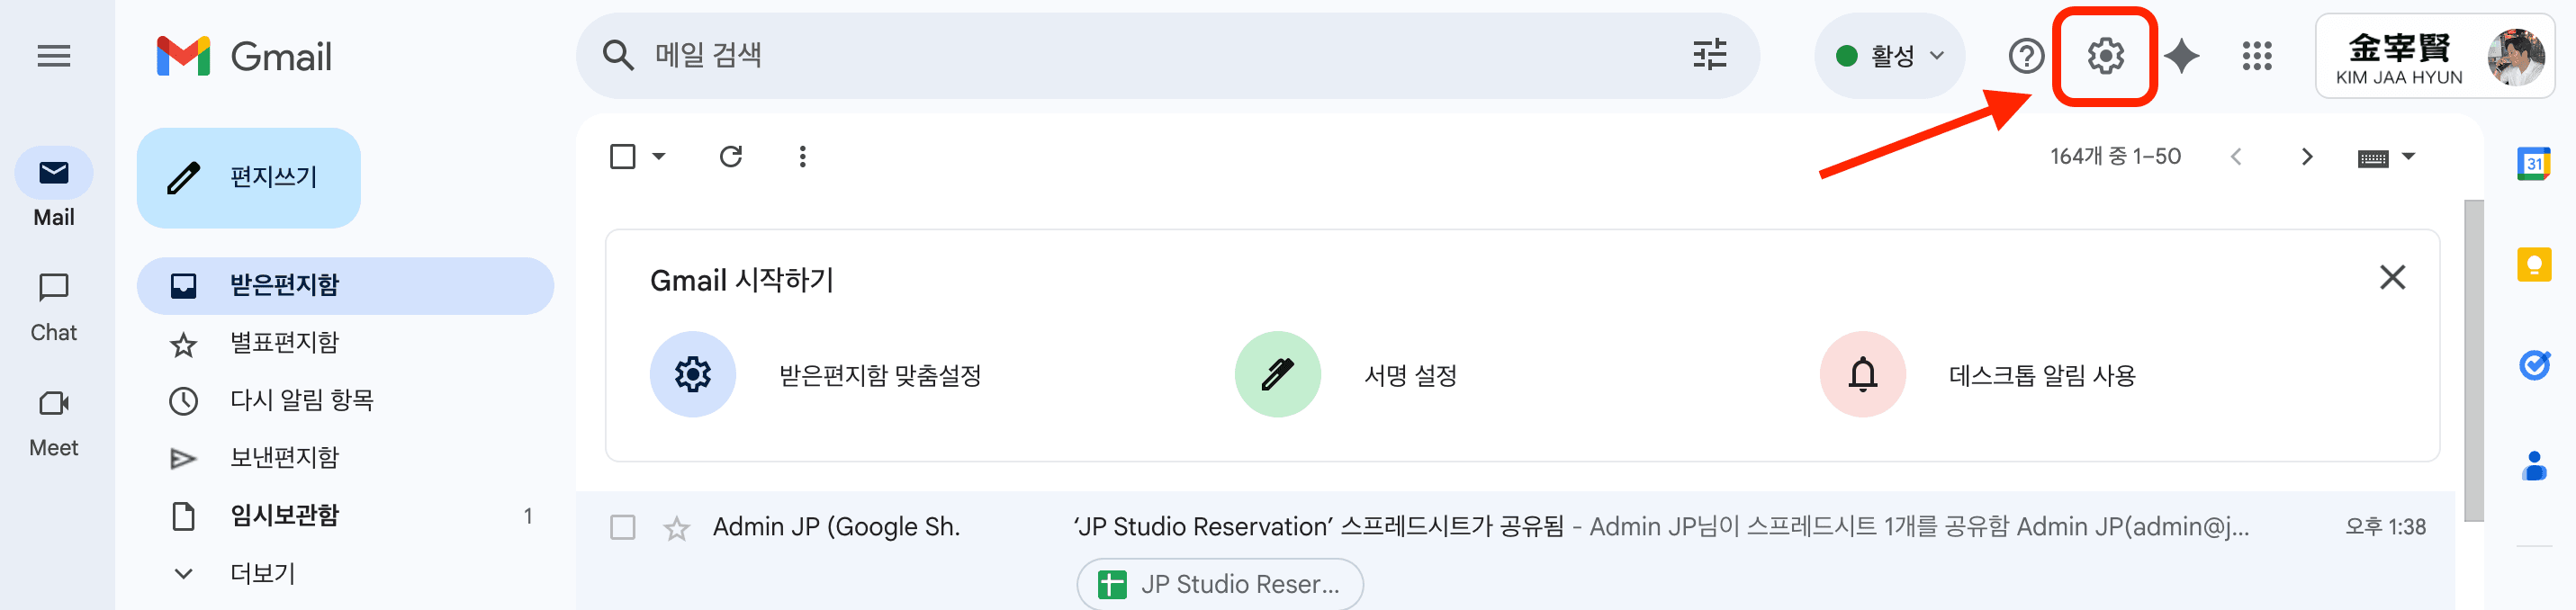Viewport: 2576px width, 610px height.
Task: Open the 받은편지함 folder
Action: coord(286,285)
